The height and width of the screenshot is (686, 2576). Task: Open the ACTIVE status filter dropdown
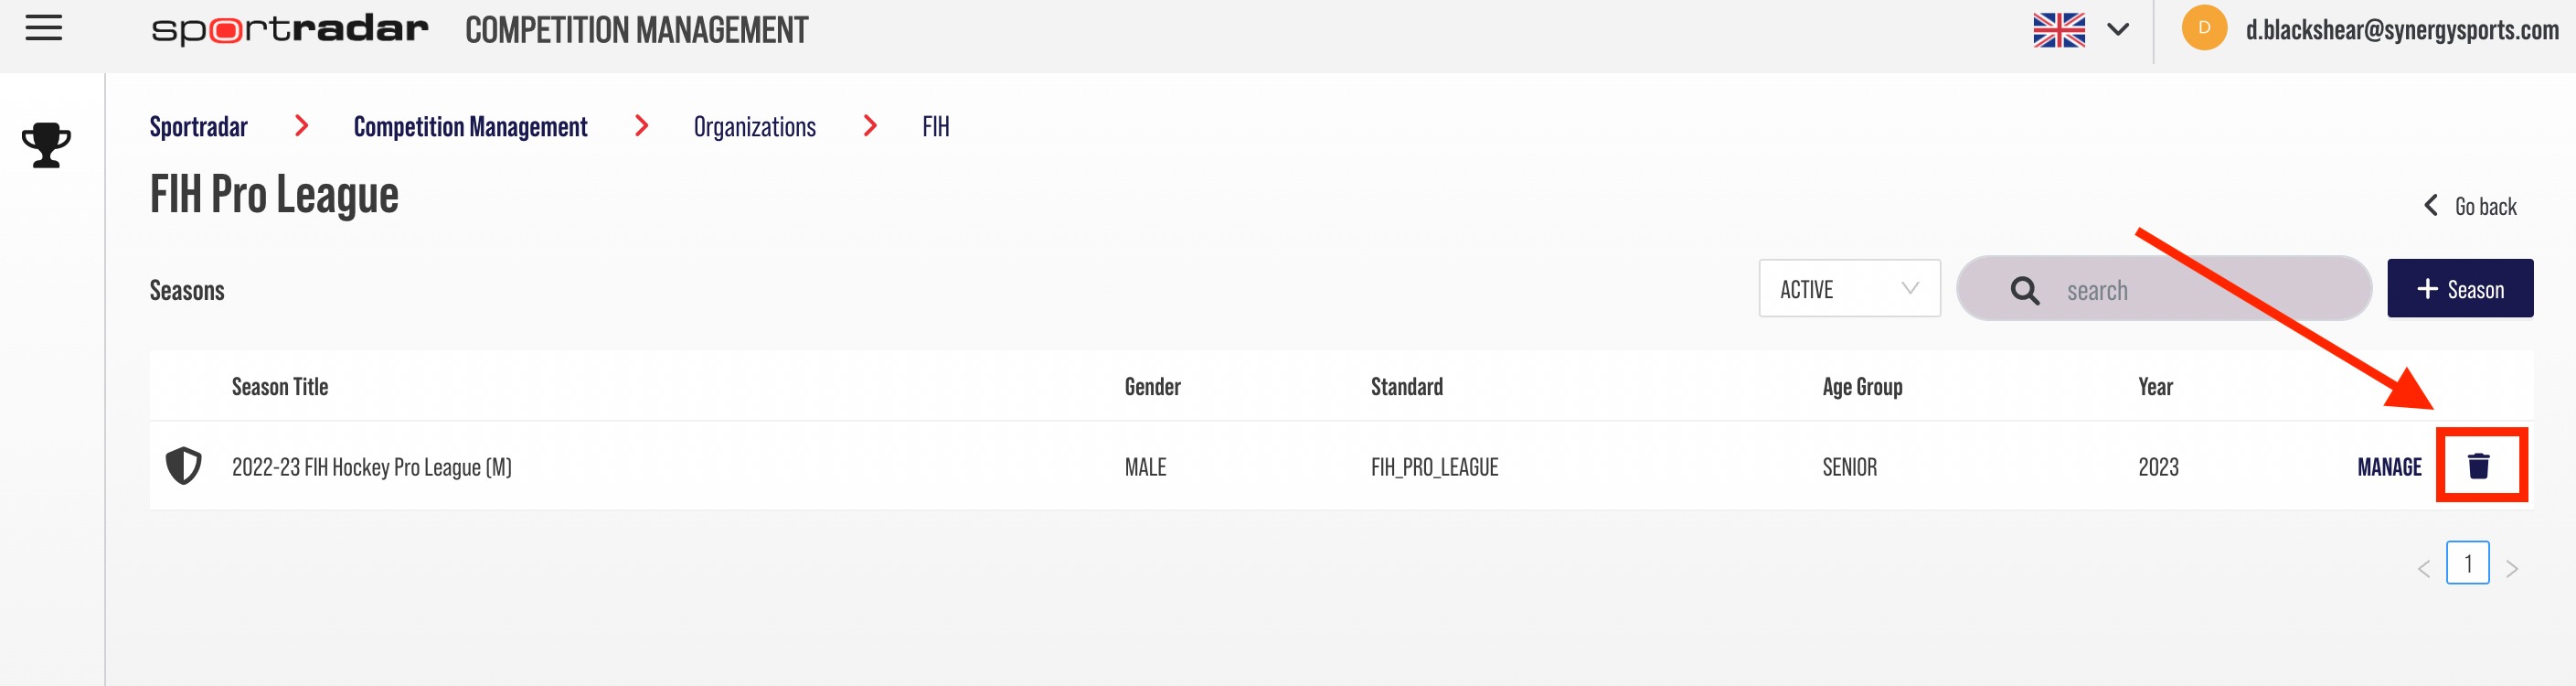tap(1849, 289)
